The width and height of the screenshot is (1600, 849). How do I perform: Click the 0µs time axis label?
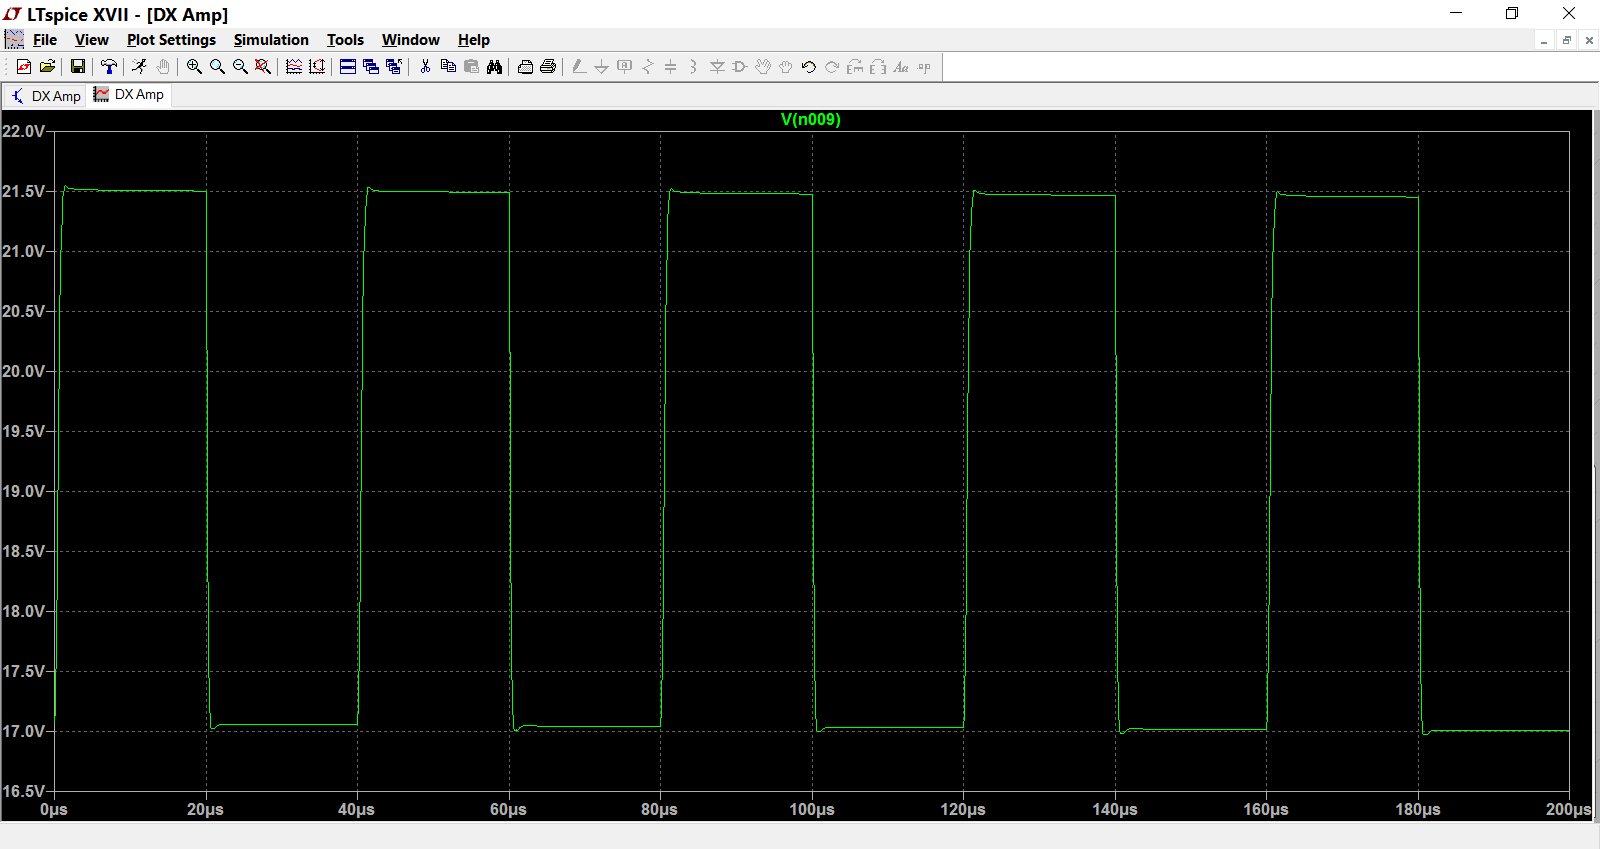click(x=54, y=809)
